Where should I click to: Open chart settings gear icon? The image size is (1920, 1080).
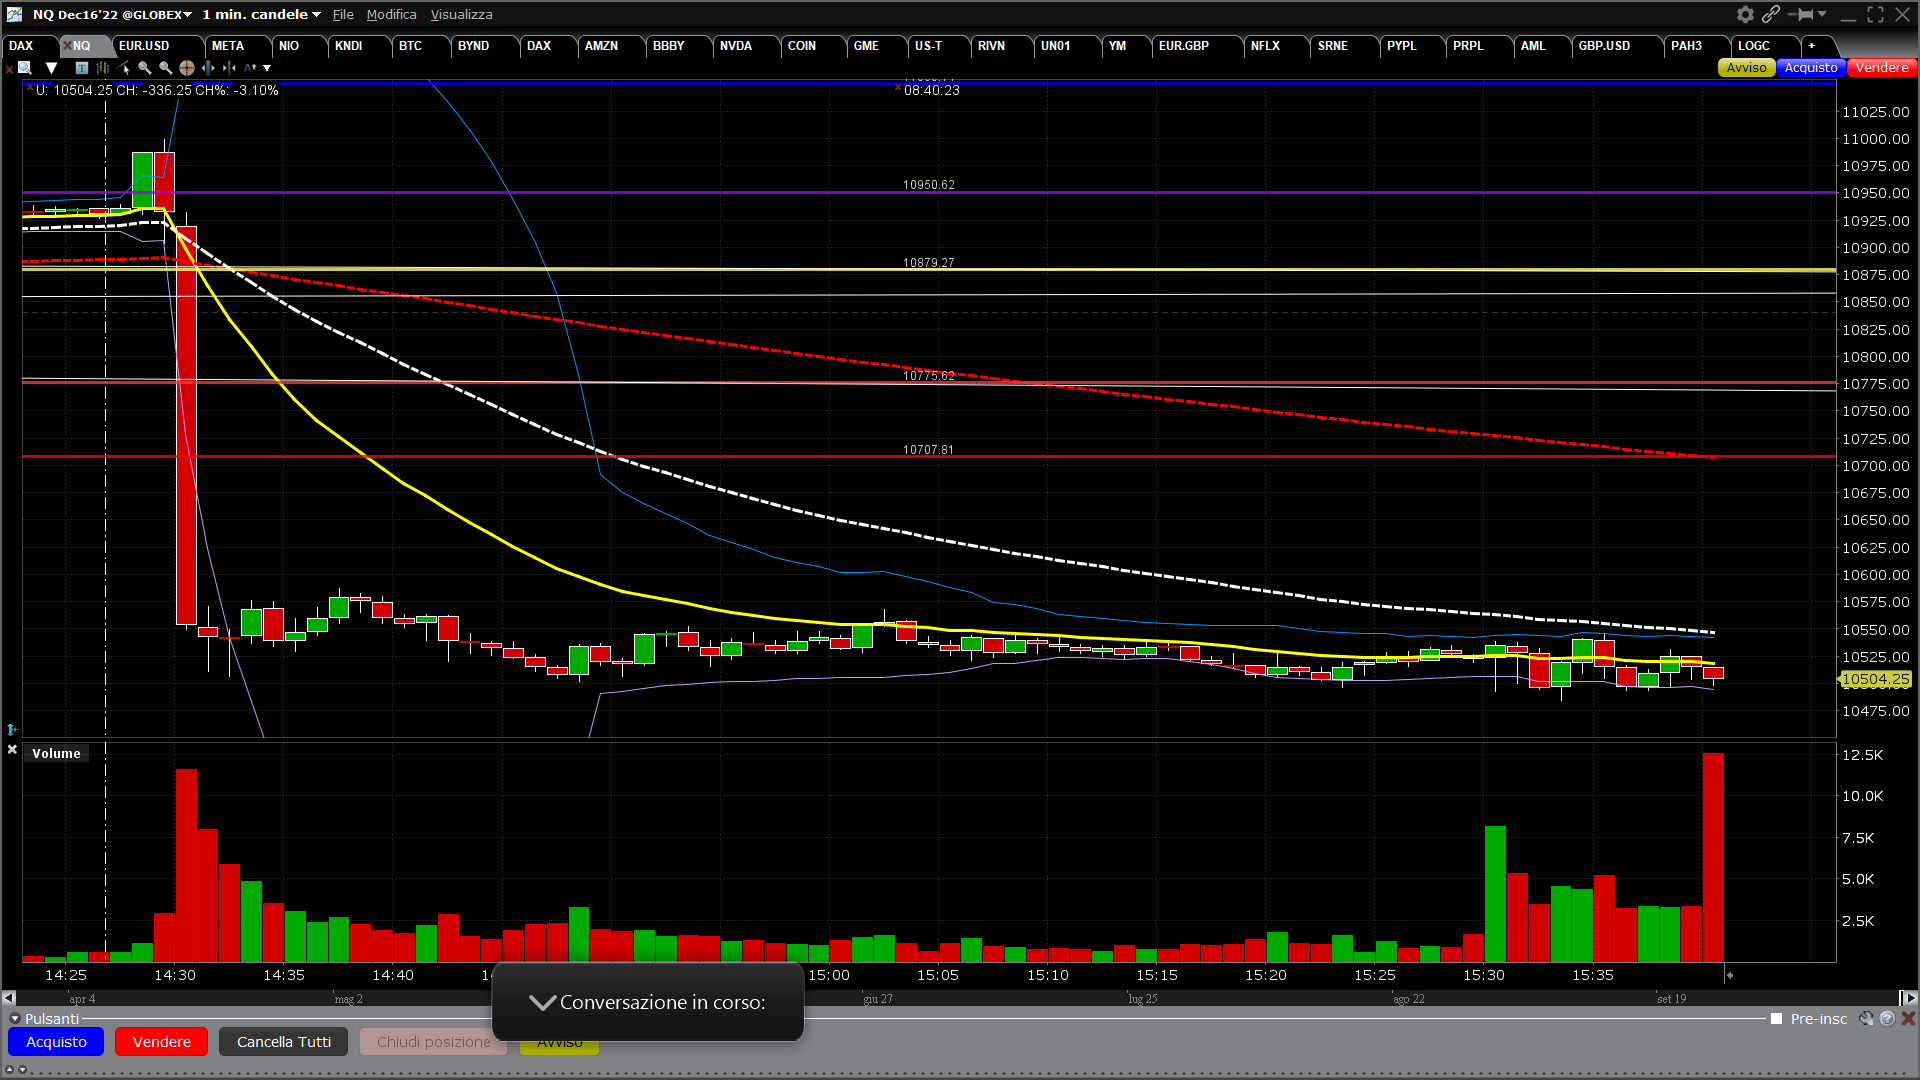click(x=1745, y=14)
